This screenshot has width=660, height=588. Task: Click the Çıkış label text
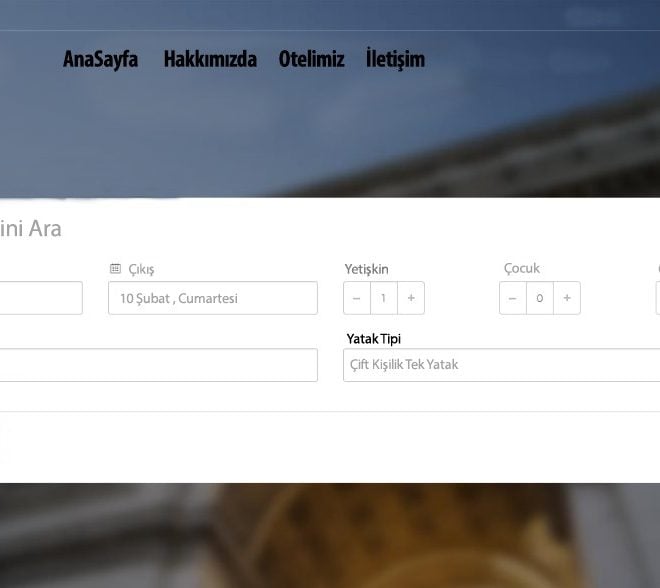[141, 269]
